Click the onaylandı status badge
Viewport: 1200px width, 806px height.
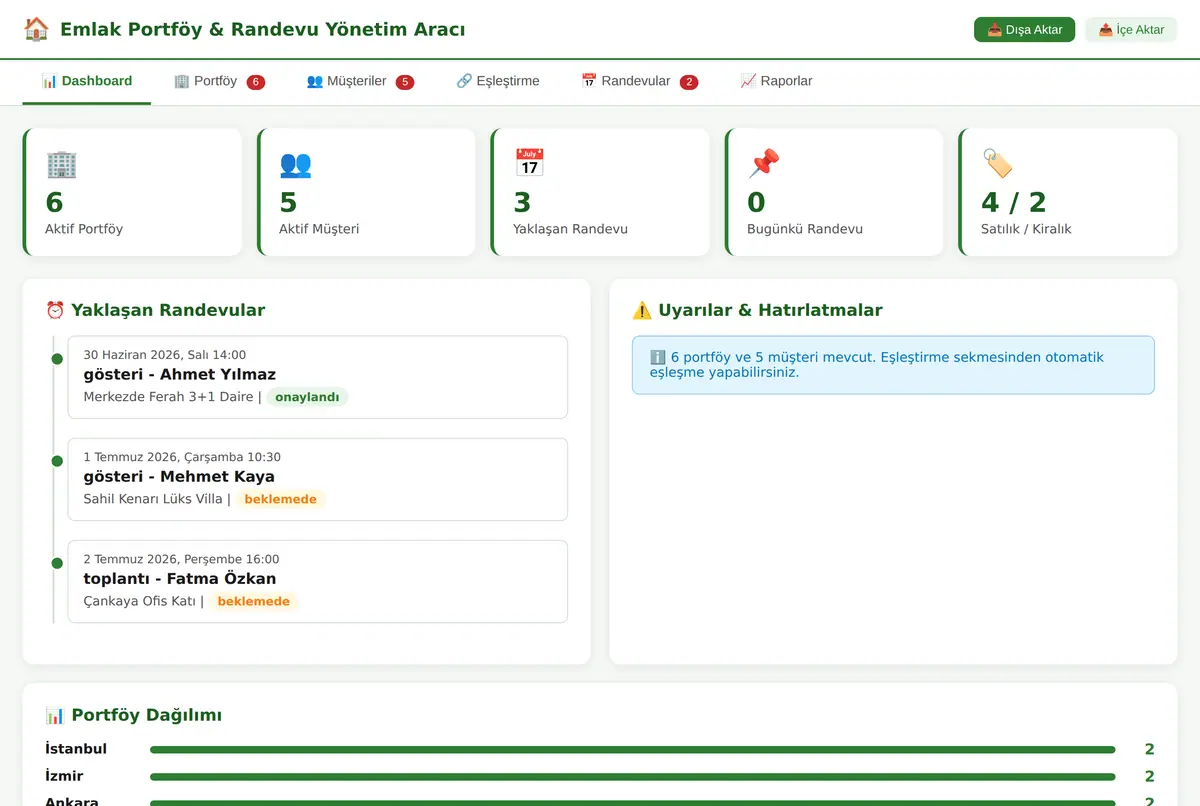(307, 397)
